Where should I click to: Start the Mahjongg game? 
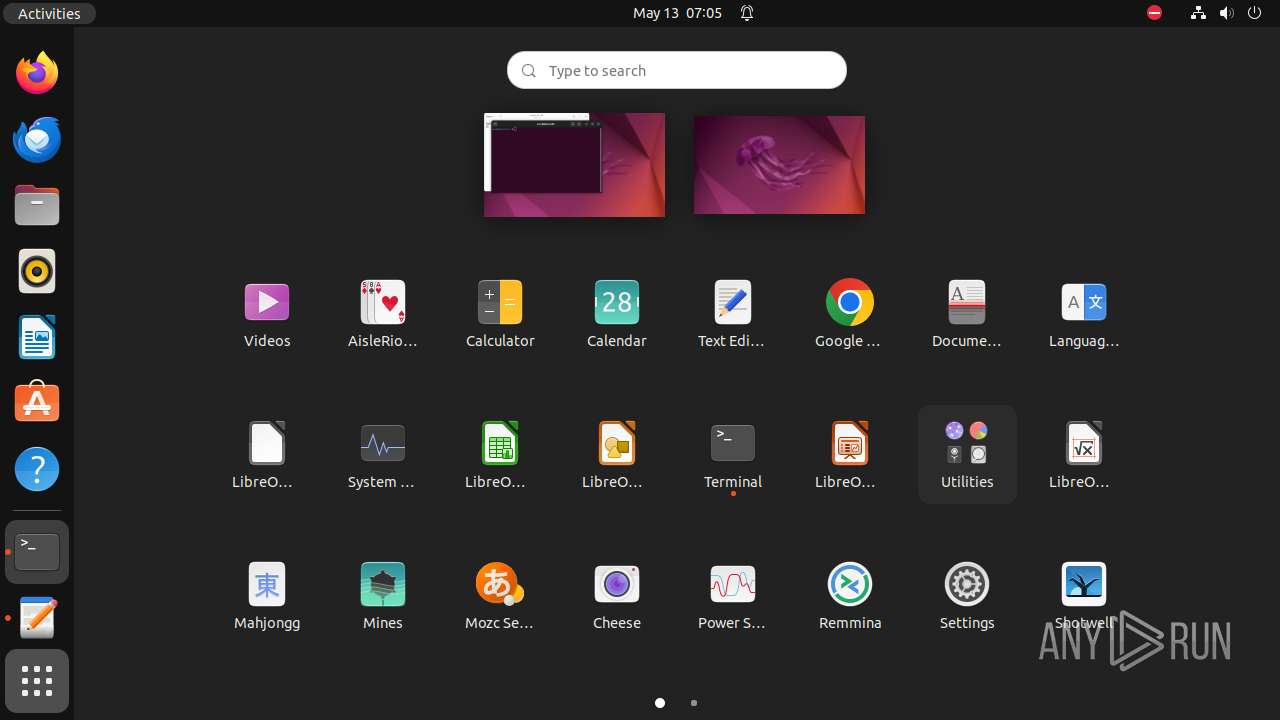tap(267, 596)
